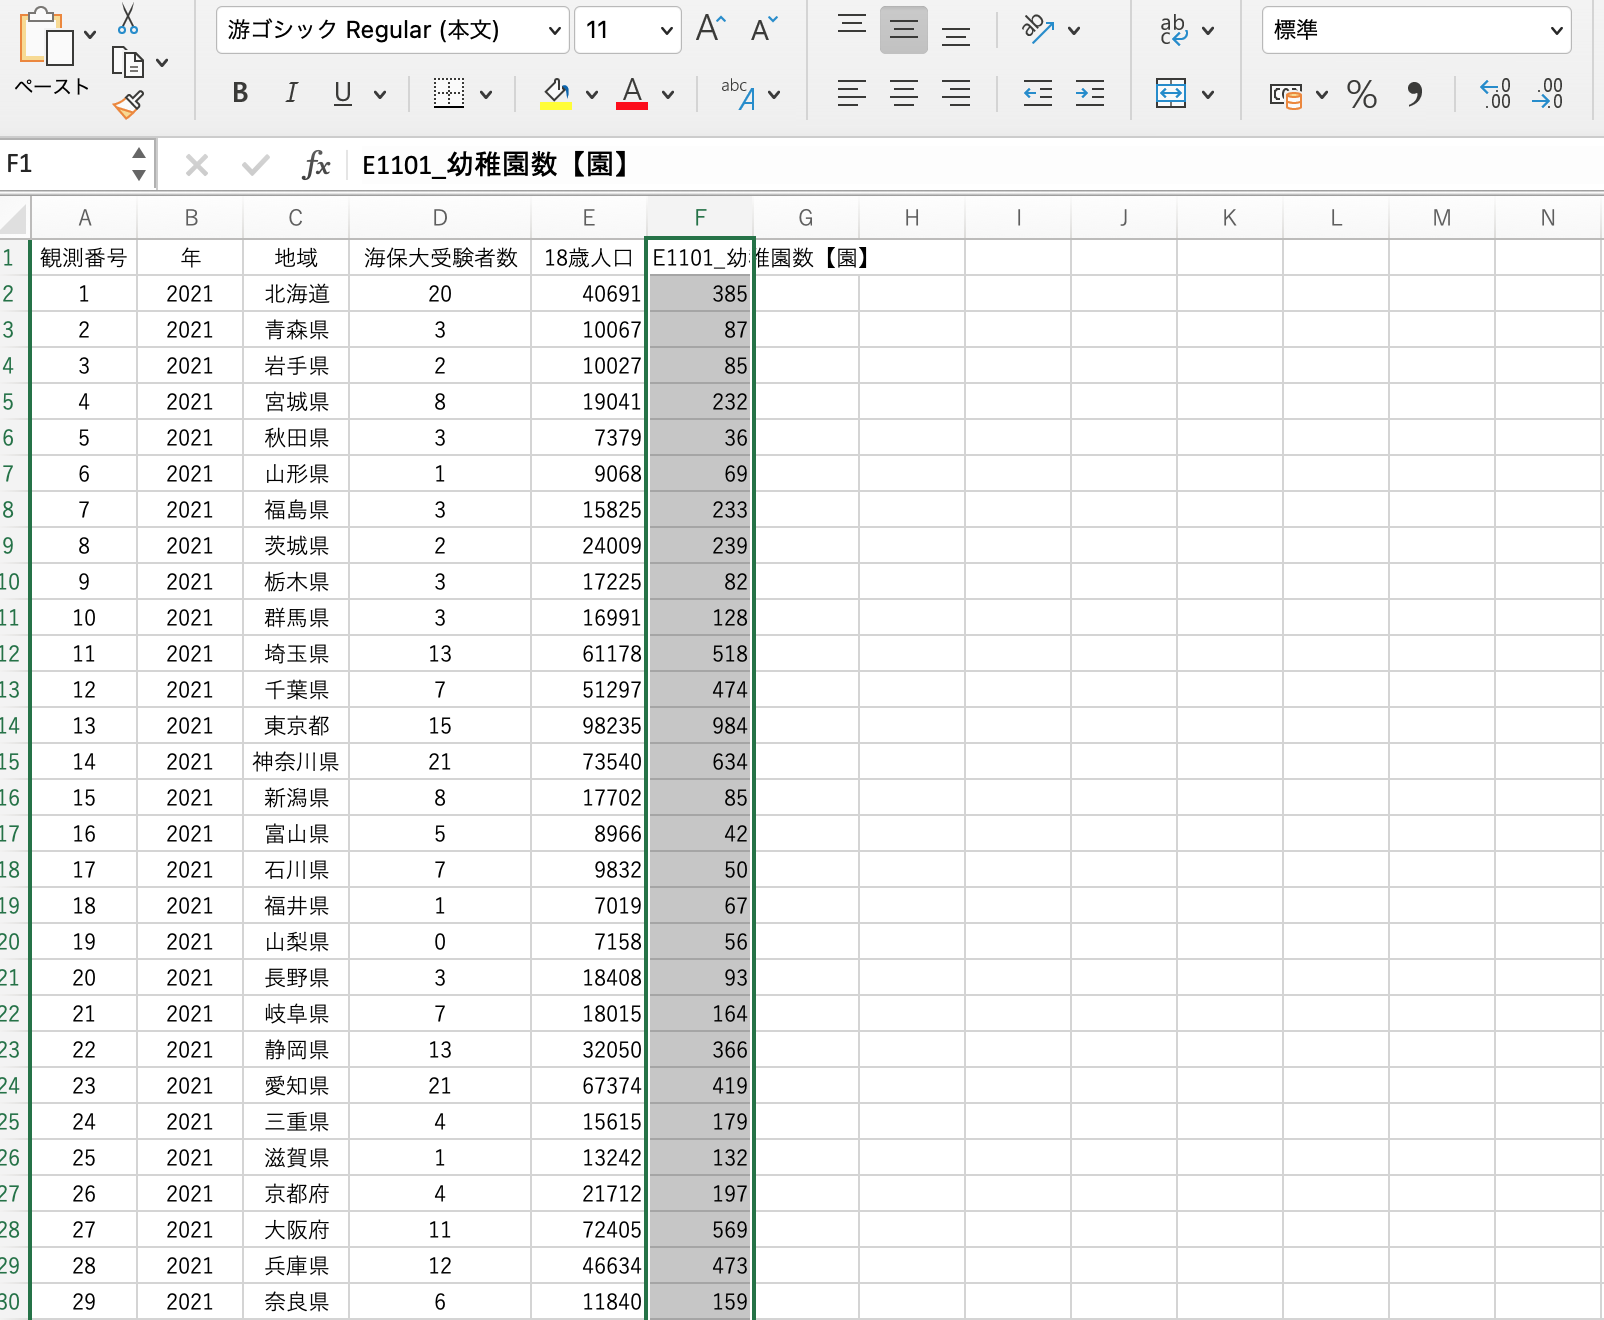Image resolution: width=1604 pixels, height=1320 pixels.
Task: Apply the red font color
Action: tap(632, 94)
